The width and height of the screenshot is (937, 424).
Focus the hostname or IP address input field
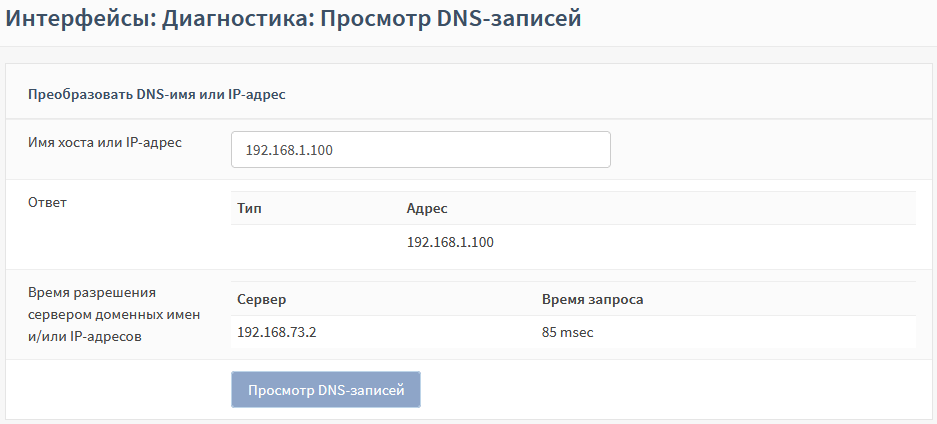pyautogui.click(x=421, y=149)
